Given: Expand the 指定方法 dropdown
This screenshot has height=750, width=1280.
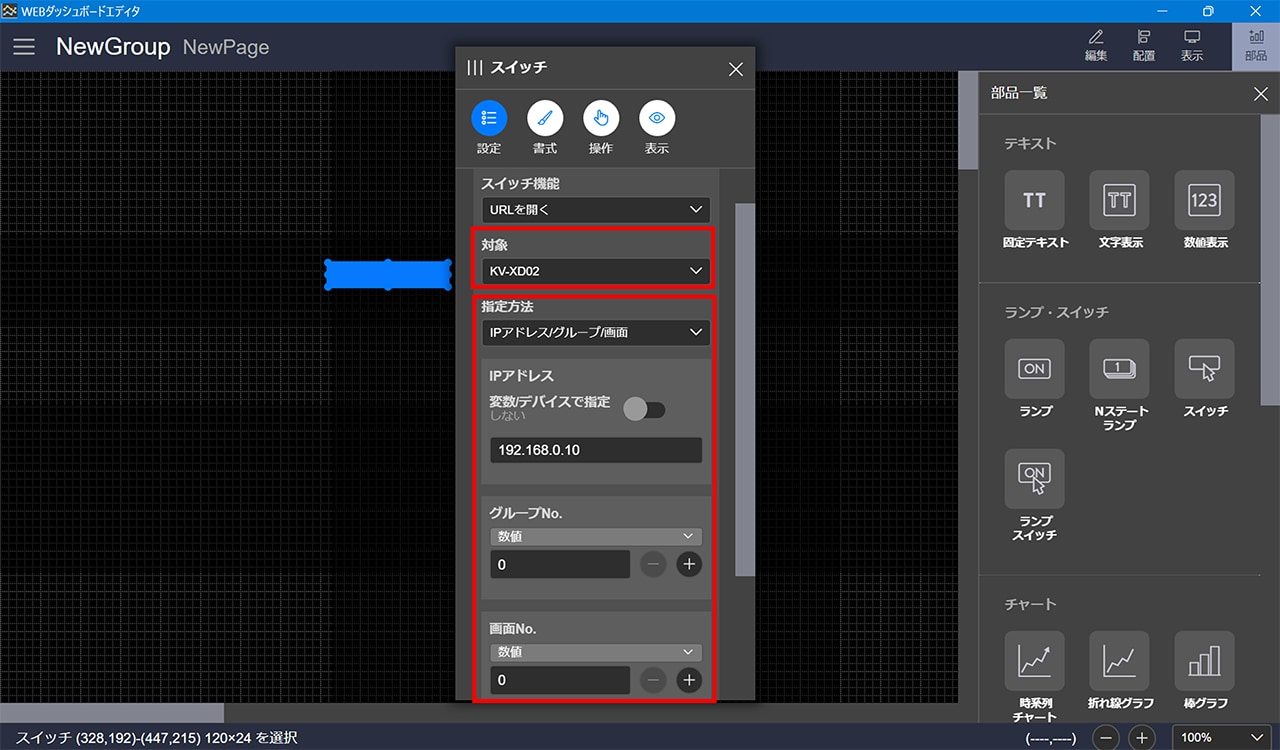Looking at the screenshot, I should tap(595, 332).
